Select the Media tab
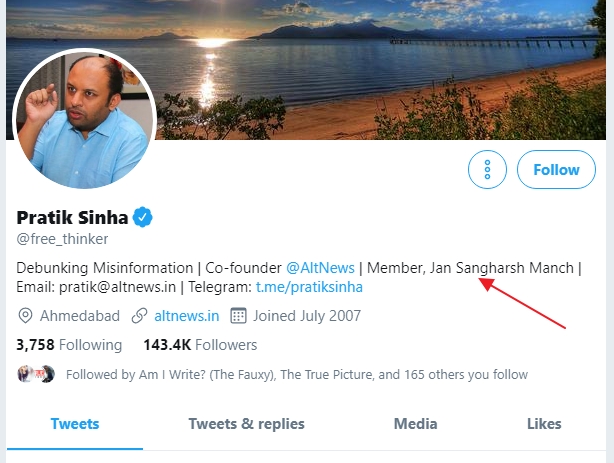 tap(415, 424)
